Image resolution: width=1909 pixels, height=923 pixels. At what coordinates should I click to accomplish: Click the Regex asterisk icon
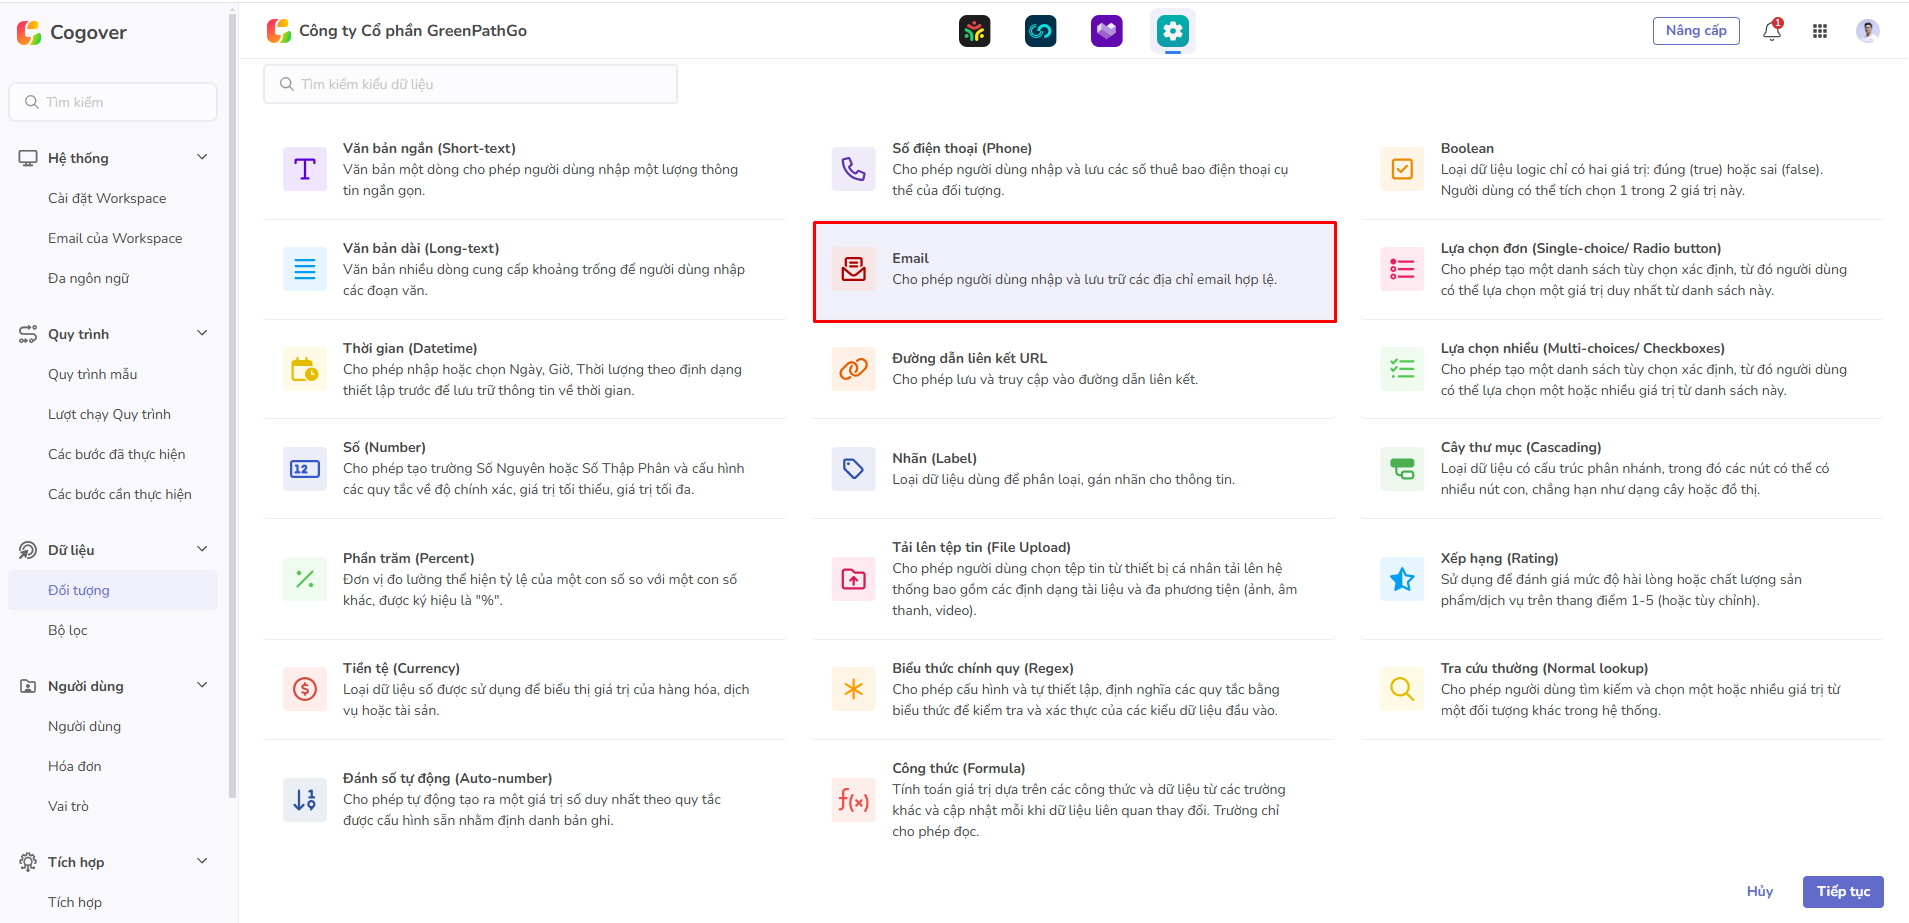[x=854, y=689]
